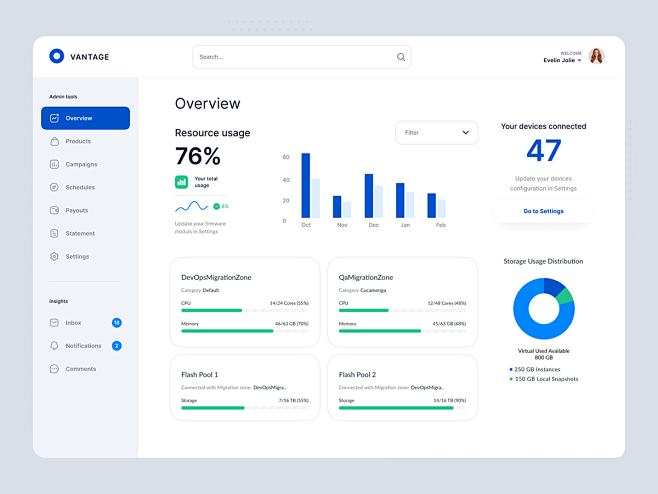This screenshot has height=494, width=658.
Task: Click the user profile avatar photo
Action: 596,56
